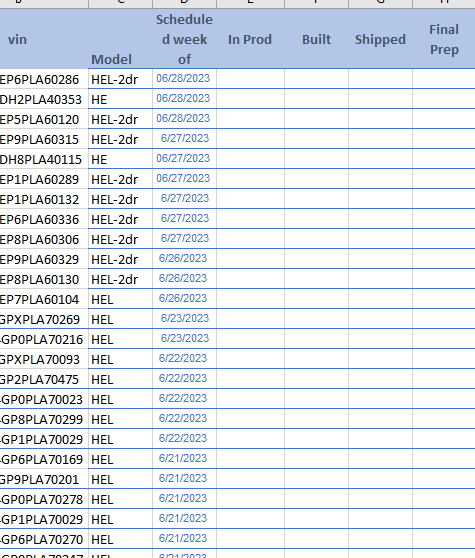
Task: Select VIN cell EP7PLA60104
Action: pos(44,299)
